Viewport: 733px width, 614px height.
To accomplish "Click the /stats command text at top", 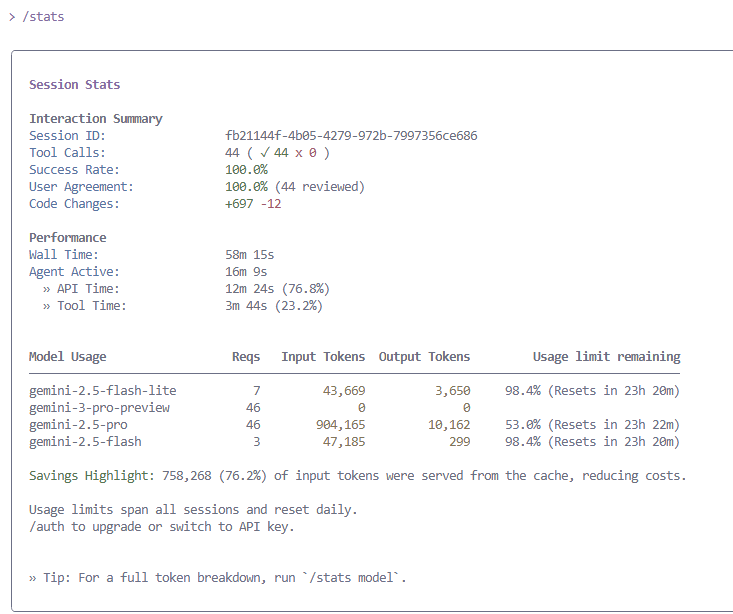I will click(43, 17).
